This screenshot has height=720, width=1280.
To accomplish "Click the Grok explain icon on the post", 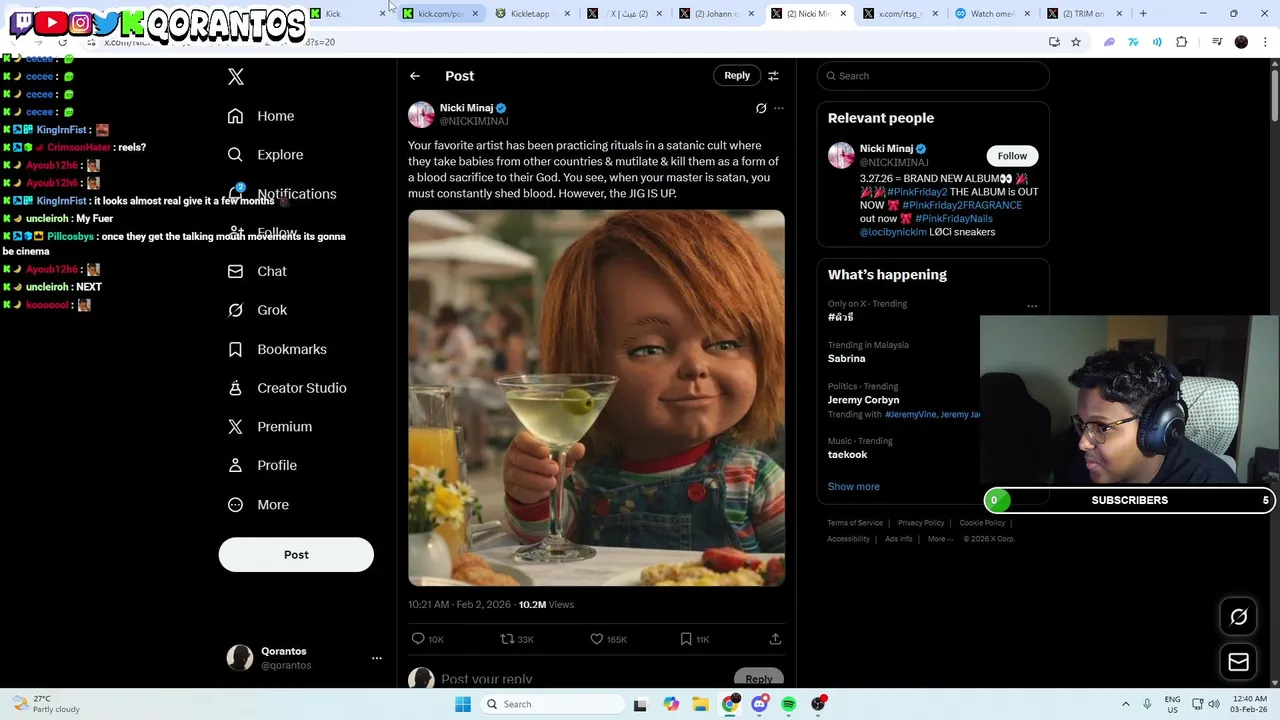I will point(761,108).
